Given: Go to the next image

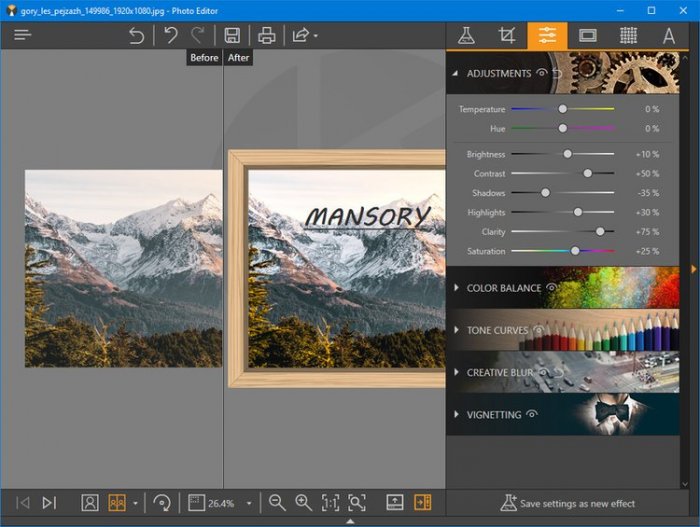Looking at the screenshot, I should click(x=49, y=502).
